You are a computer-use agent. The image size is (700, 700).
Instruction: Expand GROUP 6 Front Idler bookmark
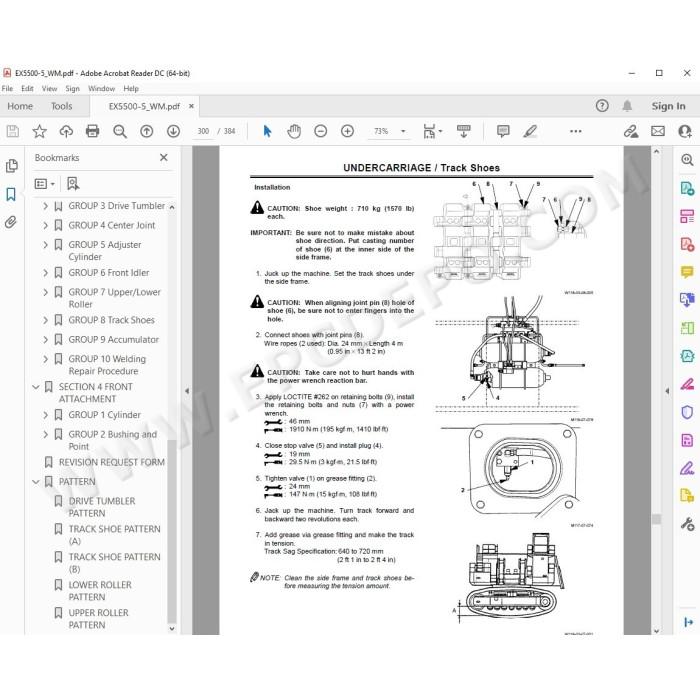pyautogui.click(x=45, y=273)
